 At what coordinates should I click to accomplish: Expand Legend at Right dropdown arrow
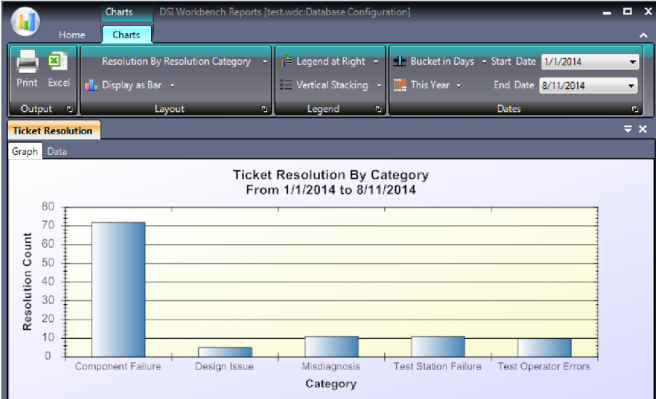click(x=376, y=62)
